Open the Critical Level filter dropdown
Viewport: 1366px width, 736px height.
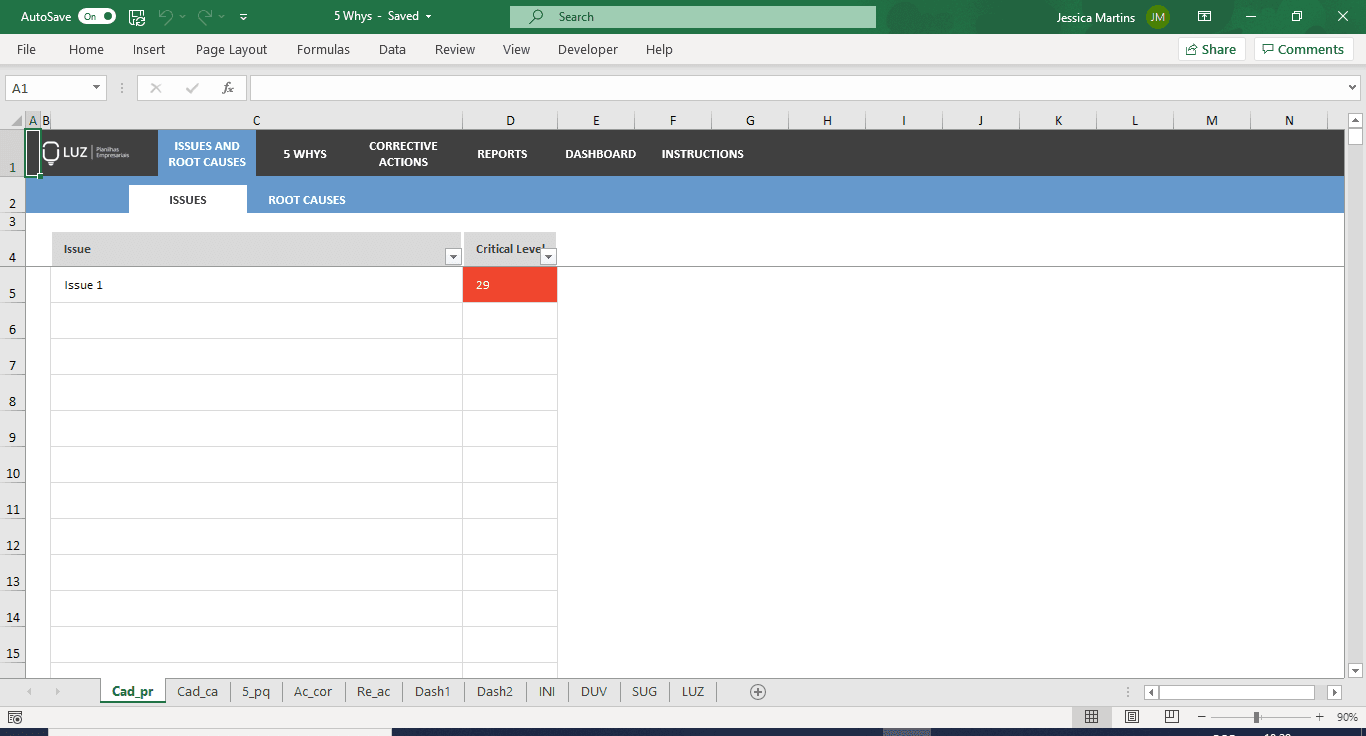(548, 257)
